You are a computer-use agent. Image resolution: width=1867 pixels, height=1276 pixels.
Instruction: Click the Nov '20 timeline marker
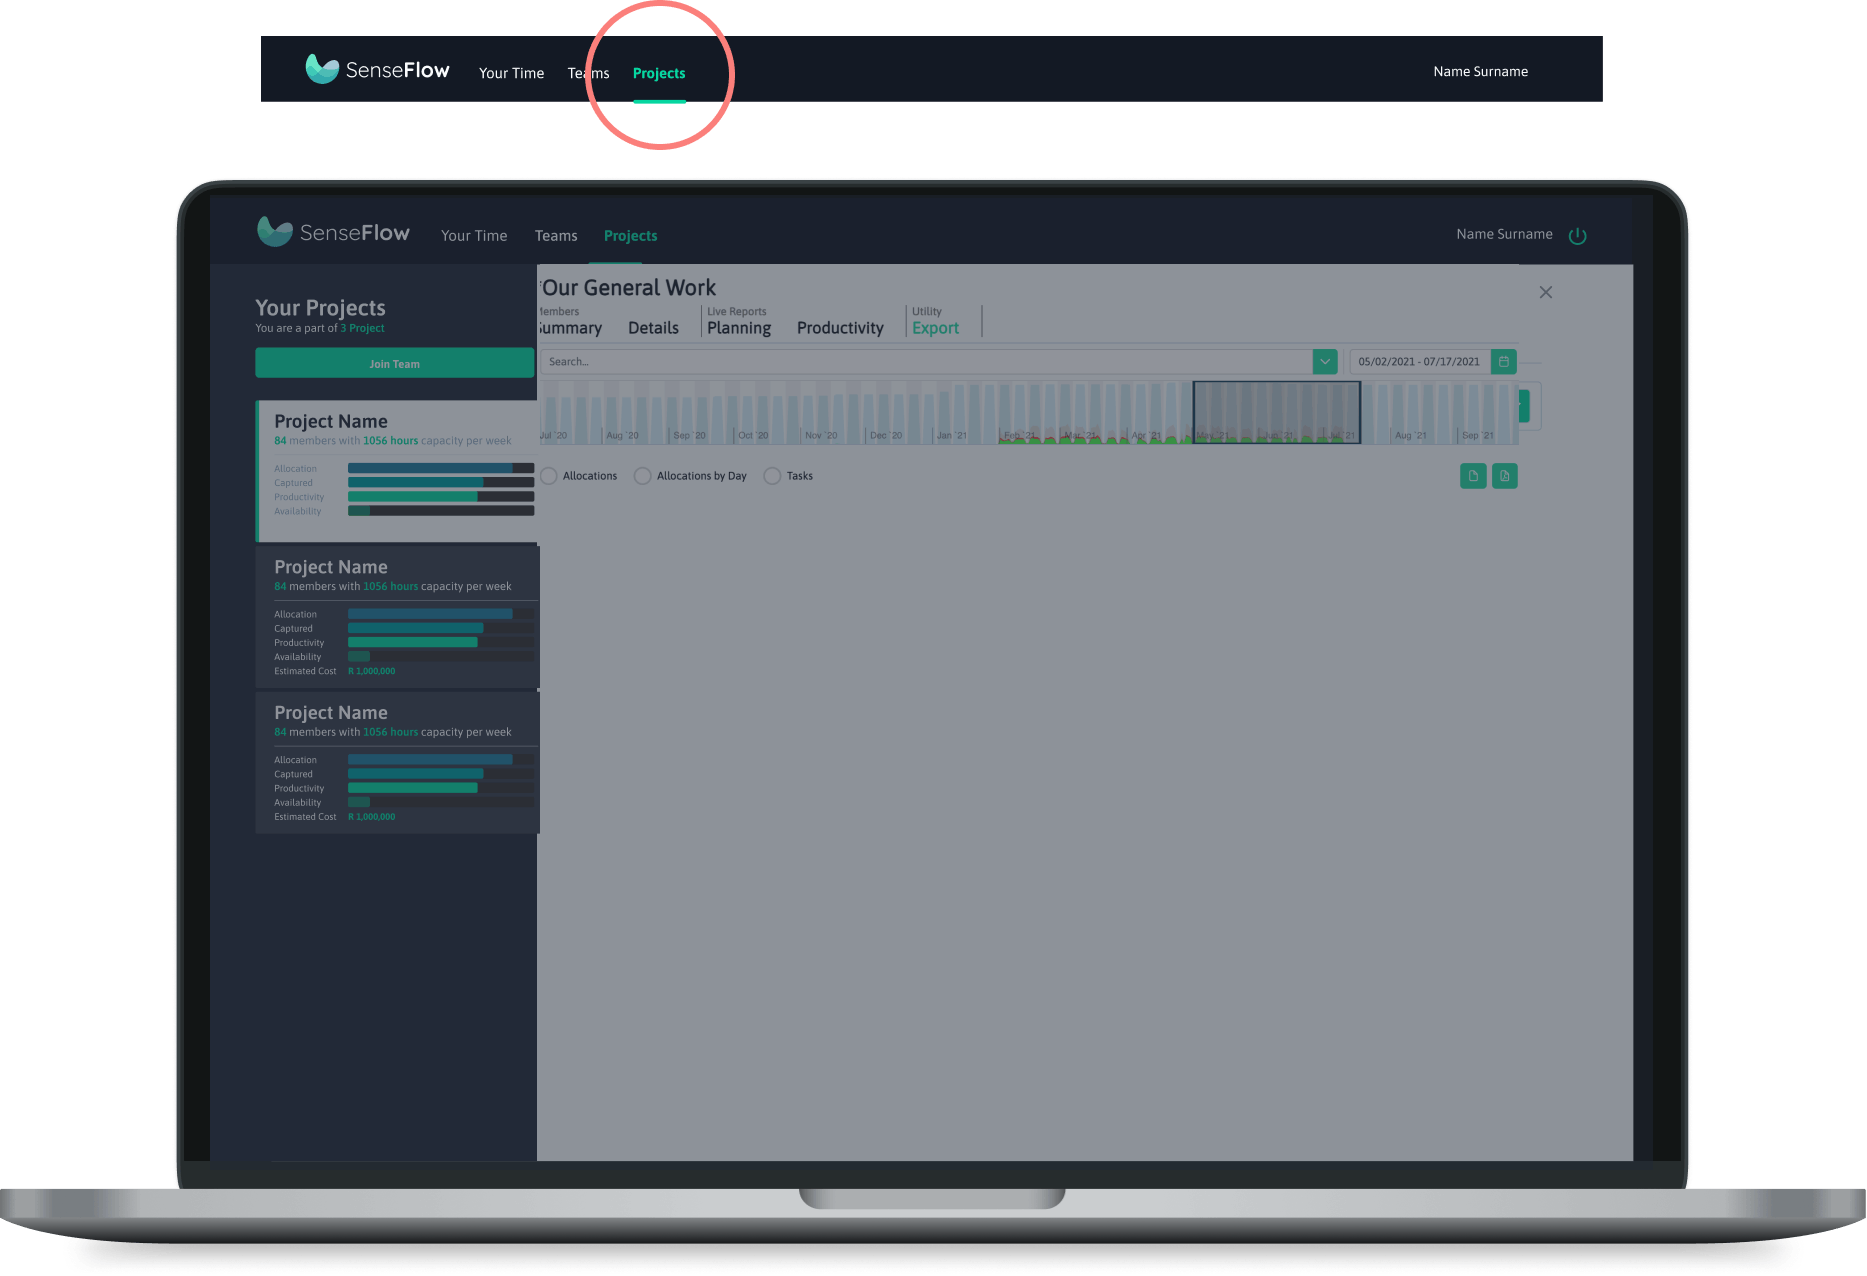[x=821, y=435]
